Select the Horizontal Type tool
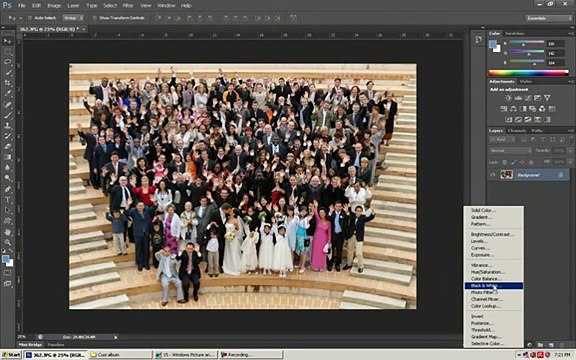576x360 pixels. (x=7, y=200)
